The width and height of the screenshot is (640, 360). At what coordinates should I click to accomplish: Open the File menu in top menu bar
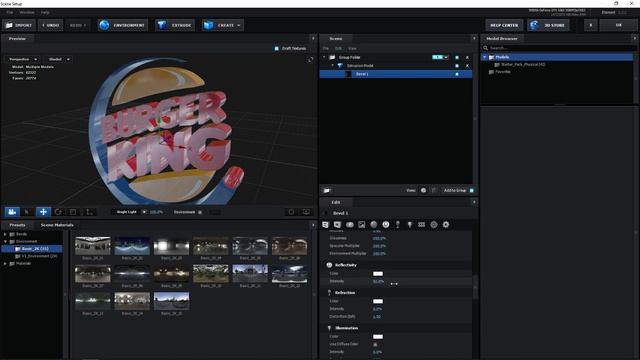coord(9,13)
